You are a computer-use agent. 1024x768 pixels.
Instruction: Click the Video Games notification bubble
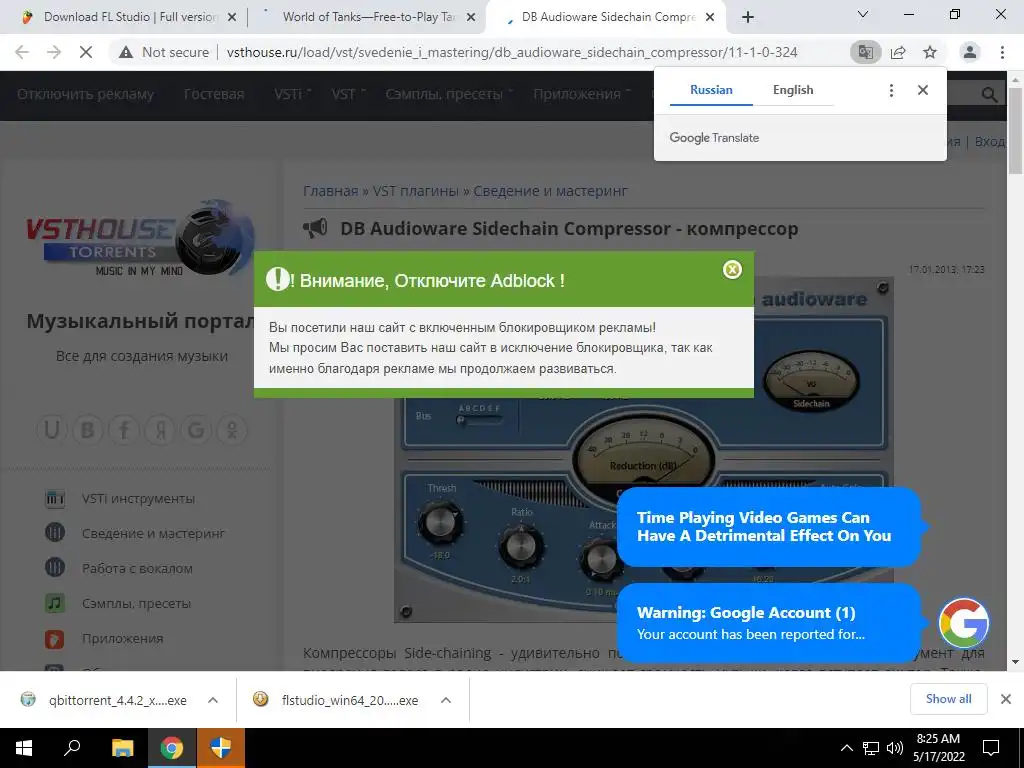769,526
